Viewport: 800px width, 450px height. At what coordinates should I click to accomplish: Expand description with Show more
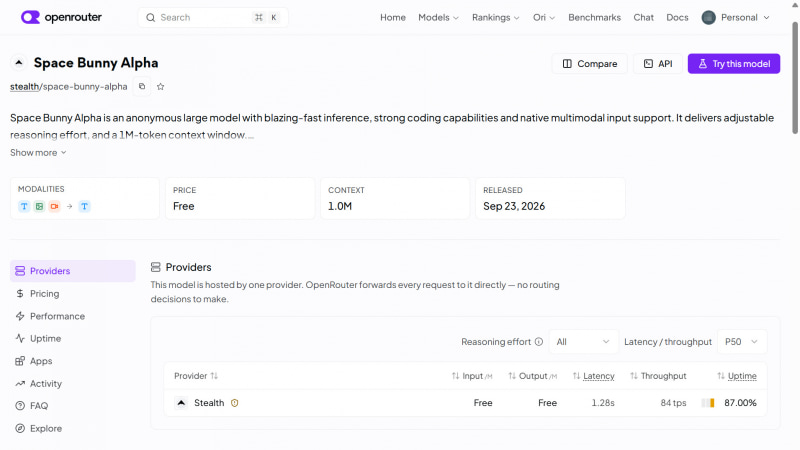click(38, 153)
